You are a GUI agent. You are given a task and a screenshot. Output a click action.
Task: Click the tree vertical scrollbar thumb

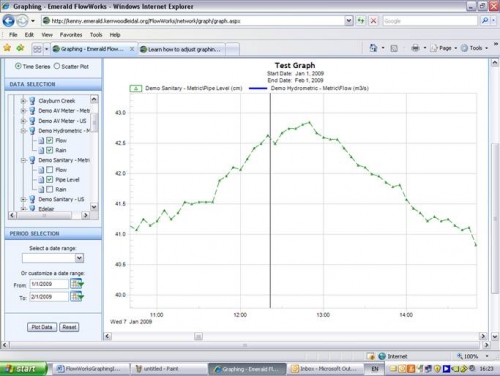pos(94,122)
